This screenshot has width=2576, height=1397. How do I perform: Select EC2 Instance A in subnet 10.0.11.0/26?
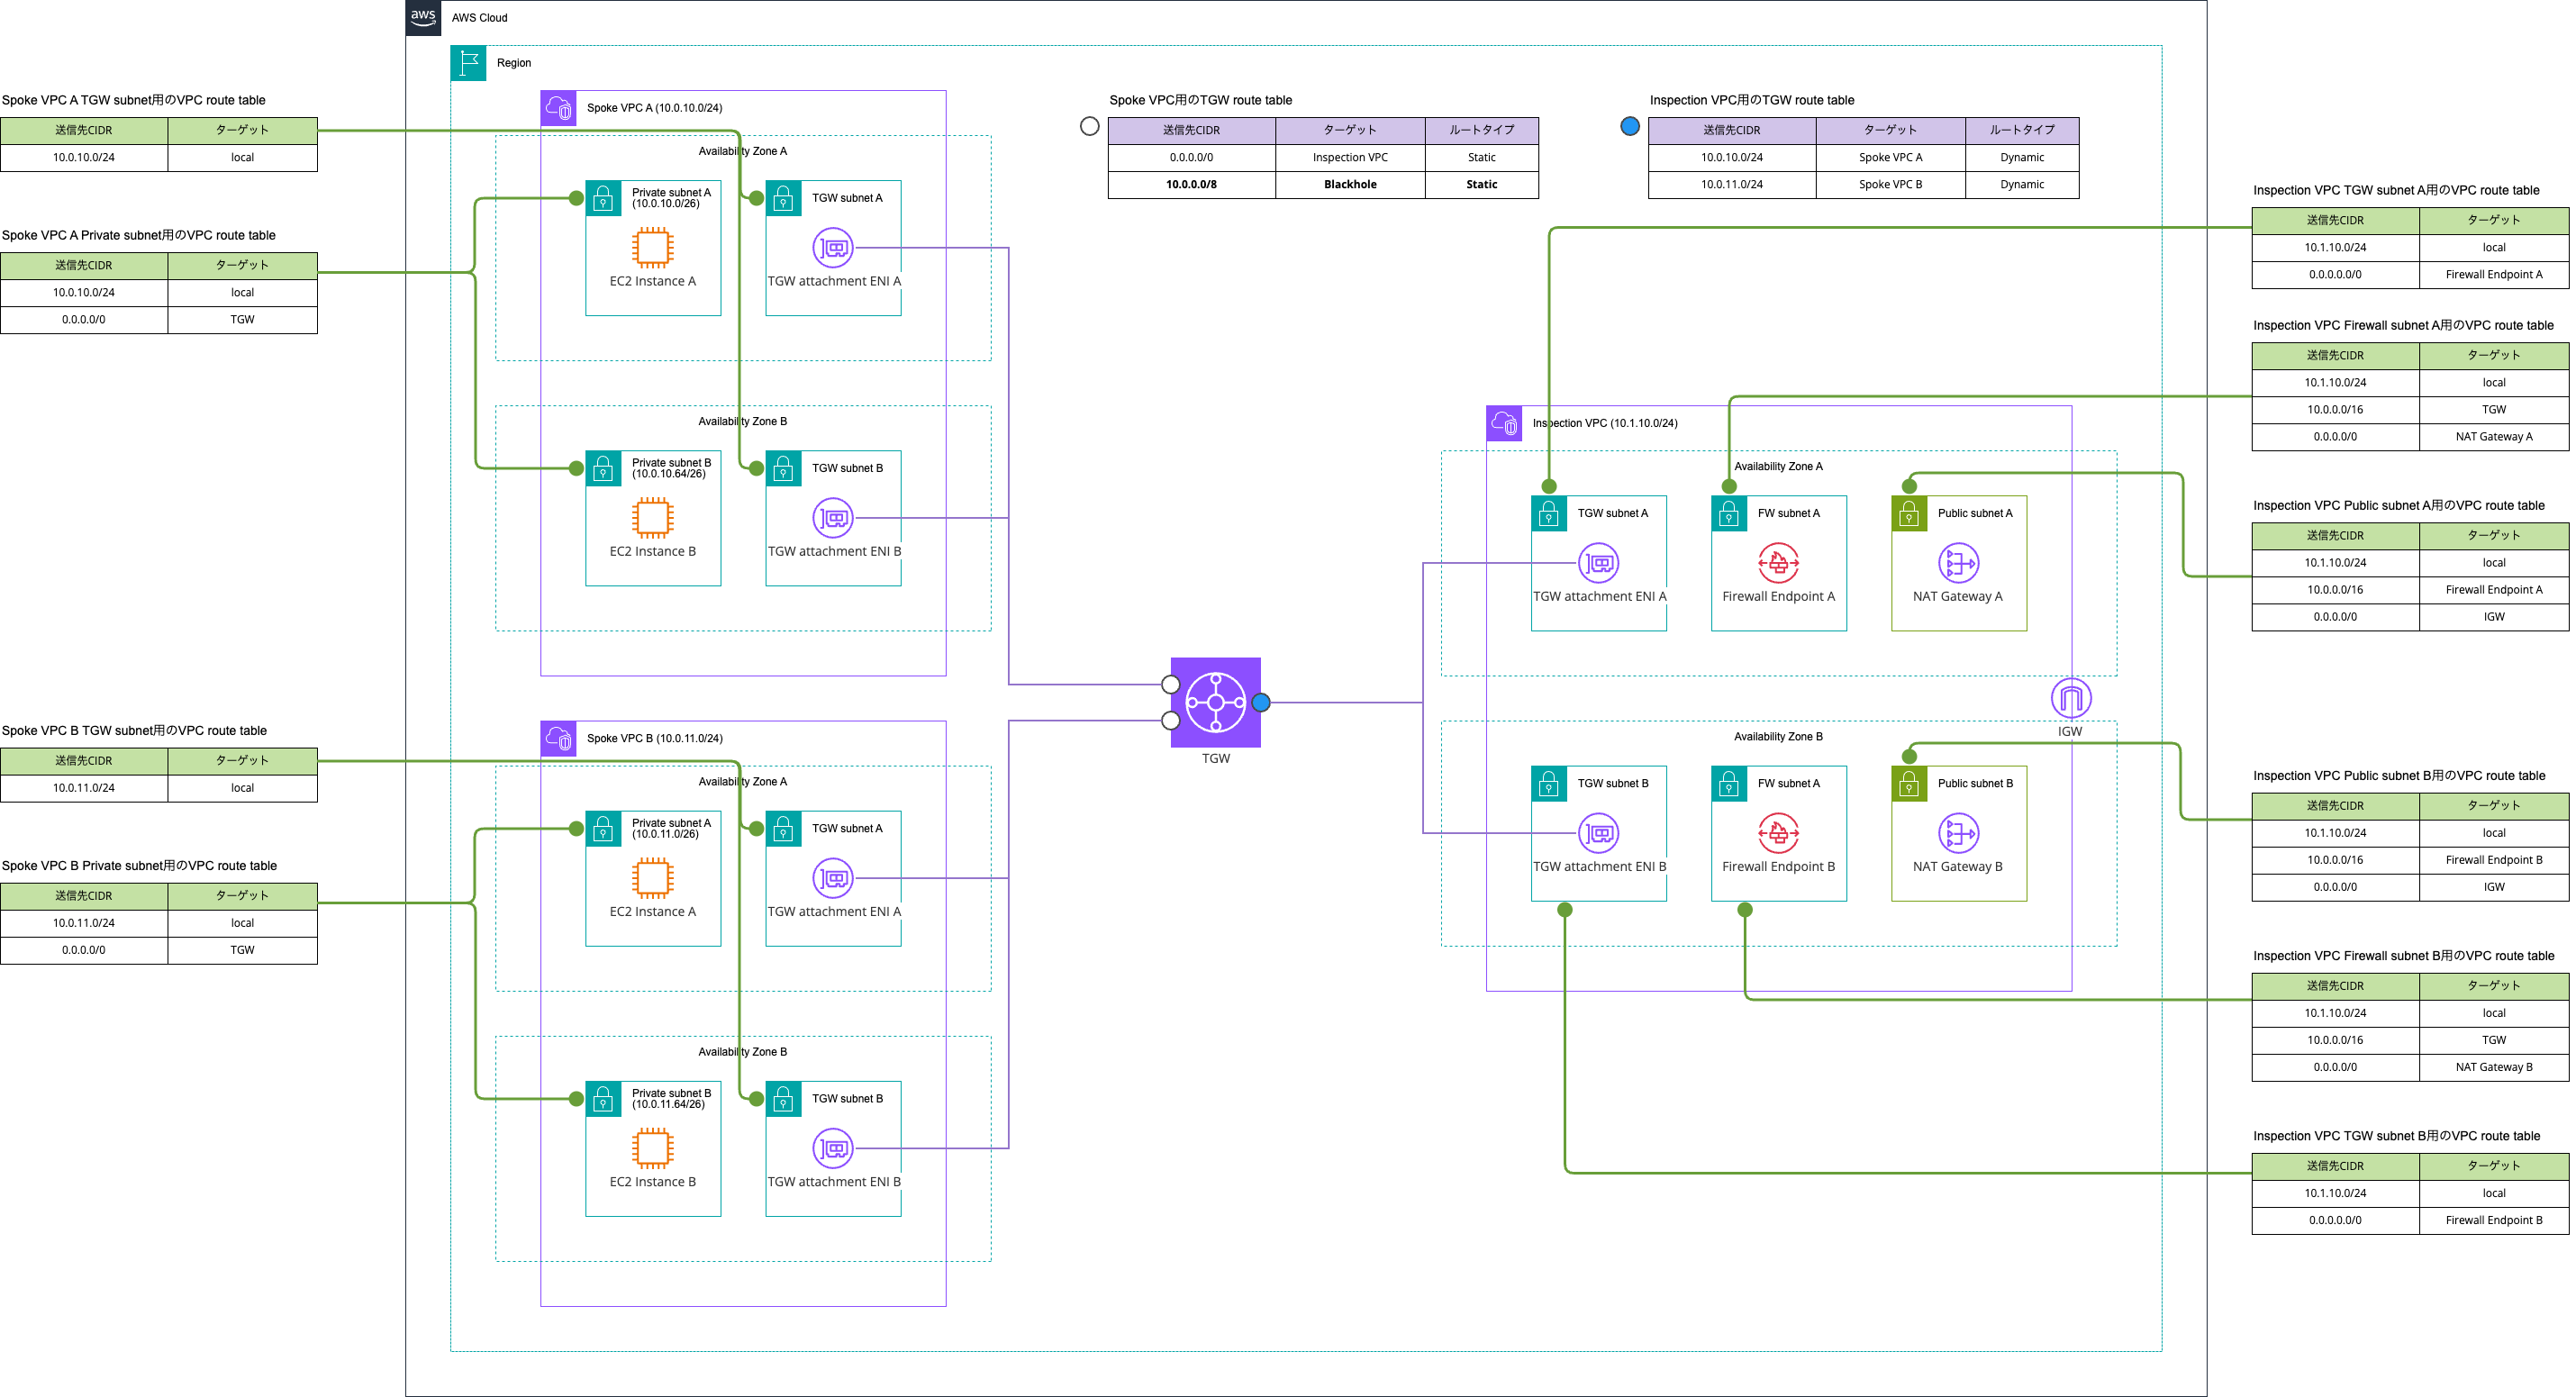[653, 878]
